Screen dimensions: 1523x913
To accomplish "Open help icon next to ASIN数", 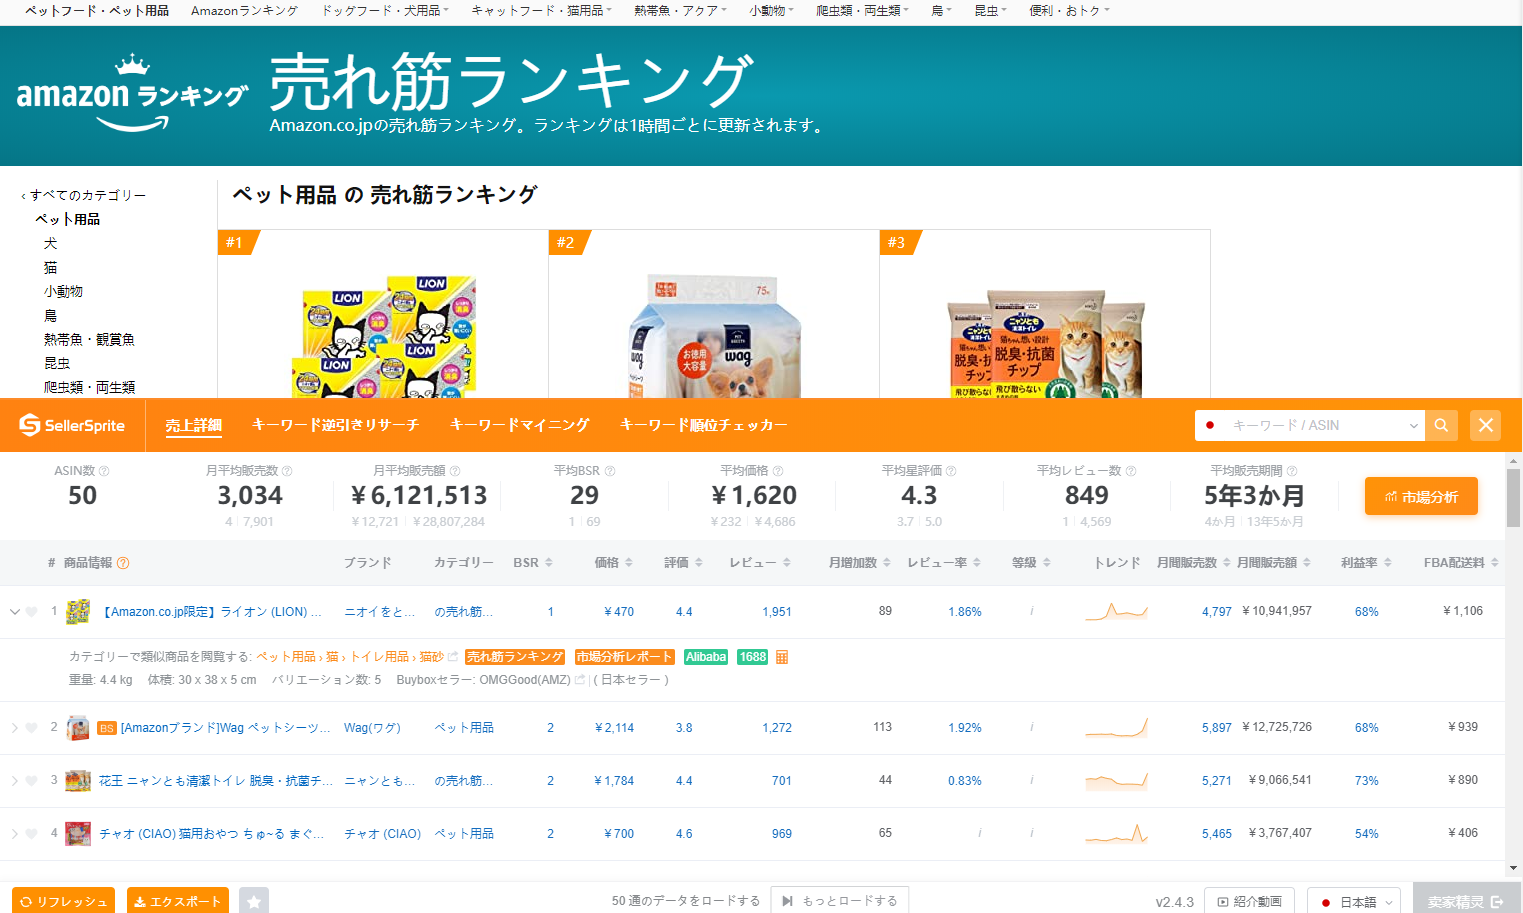I will [x=104, y=471].
